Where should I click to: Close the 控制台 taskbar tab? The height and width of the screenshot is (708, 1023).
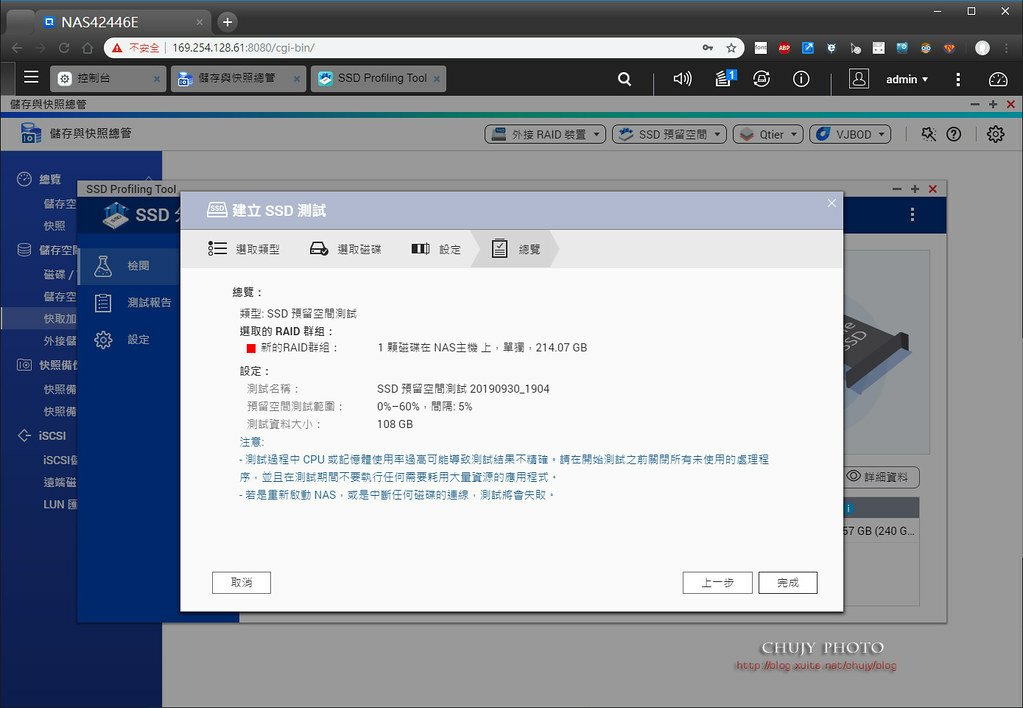(x=157, y=79)
